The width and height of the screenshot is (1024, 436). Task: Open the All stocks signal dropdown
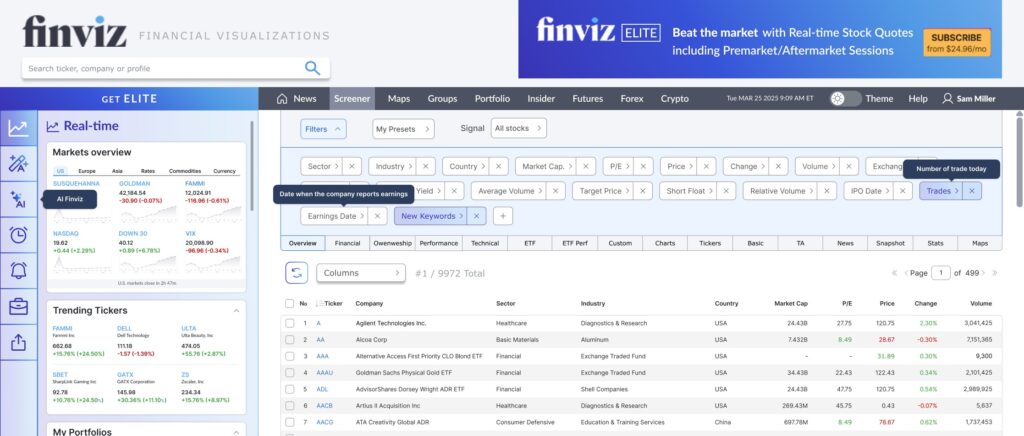coord(519,129)
